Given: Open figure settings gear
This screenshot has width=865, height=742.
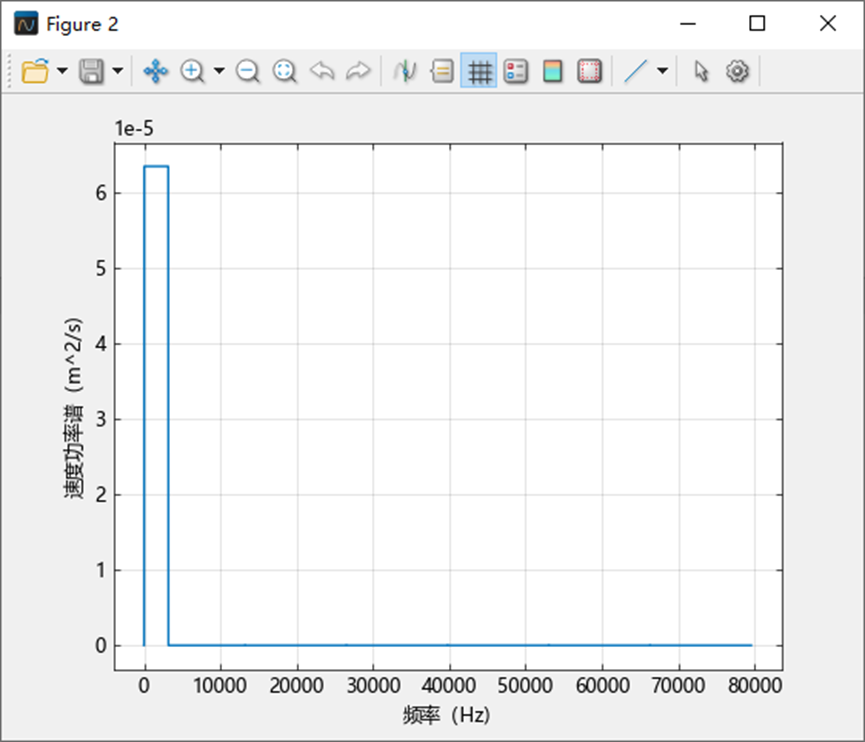Looking at the screenshot, I should 738,71.
